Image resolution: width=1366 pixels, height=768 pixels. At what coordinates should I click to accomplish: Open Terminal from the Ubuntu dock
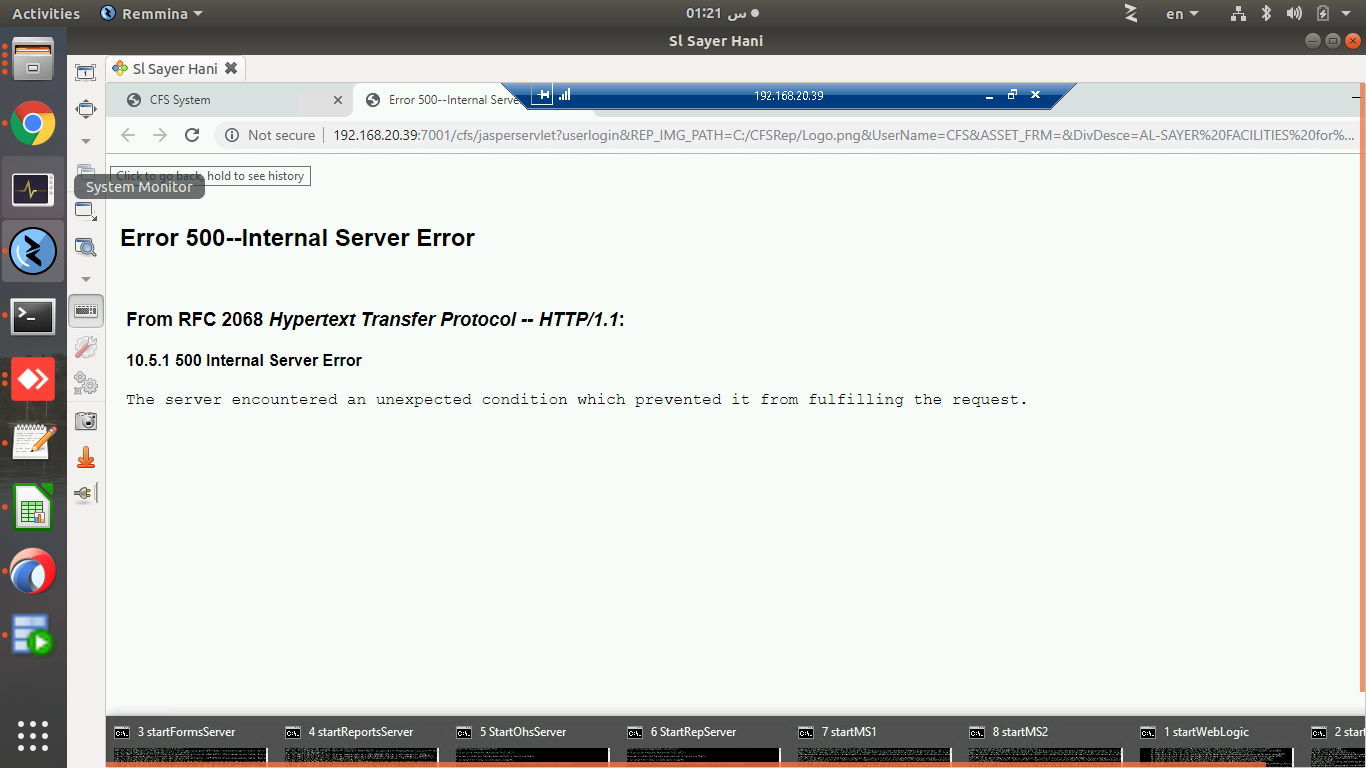(x=33, y=317)
